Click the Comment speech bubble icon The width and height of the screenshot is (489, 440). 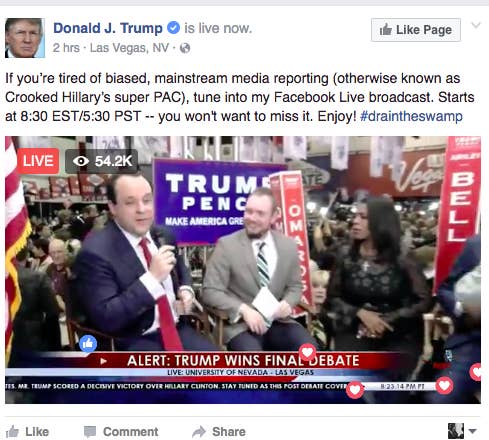(90, 432)
